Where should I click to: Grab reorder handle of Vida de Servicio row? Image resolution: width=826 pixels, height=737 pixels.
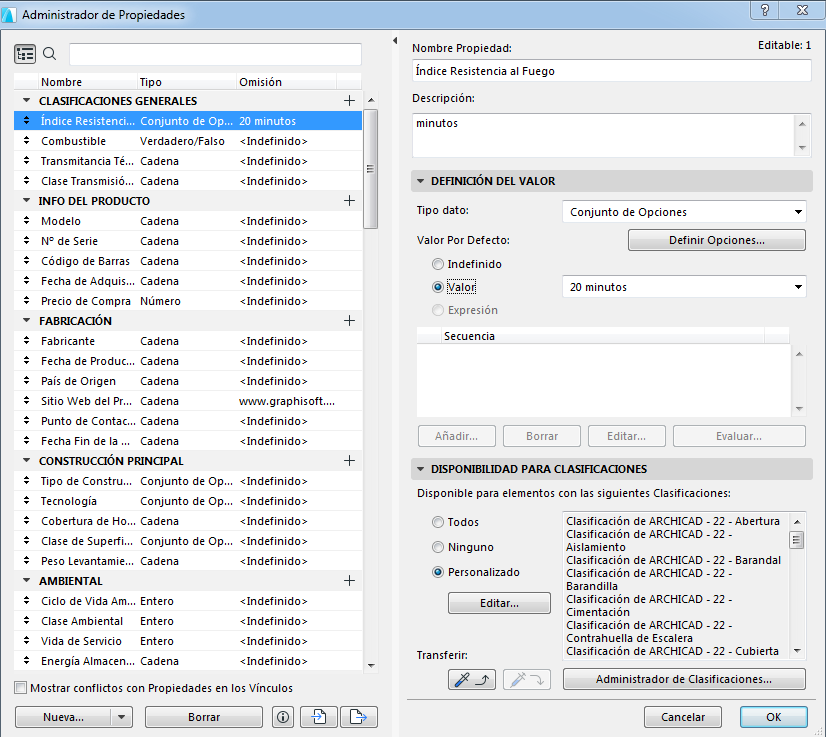coord(26,641)
